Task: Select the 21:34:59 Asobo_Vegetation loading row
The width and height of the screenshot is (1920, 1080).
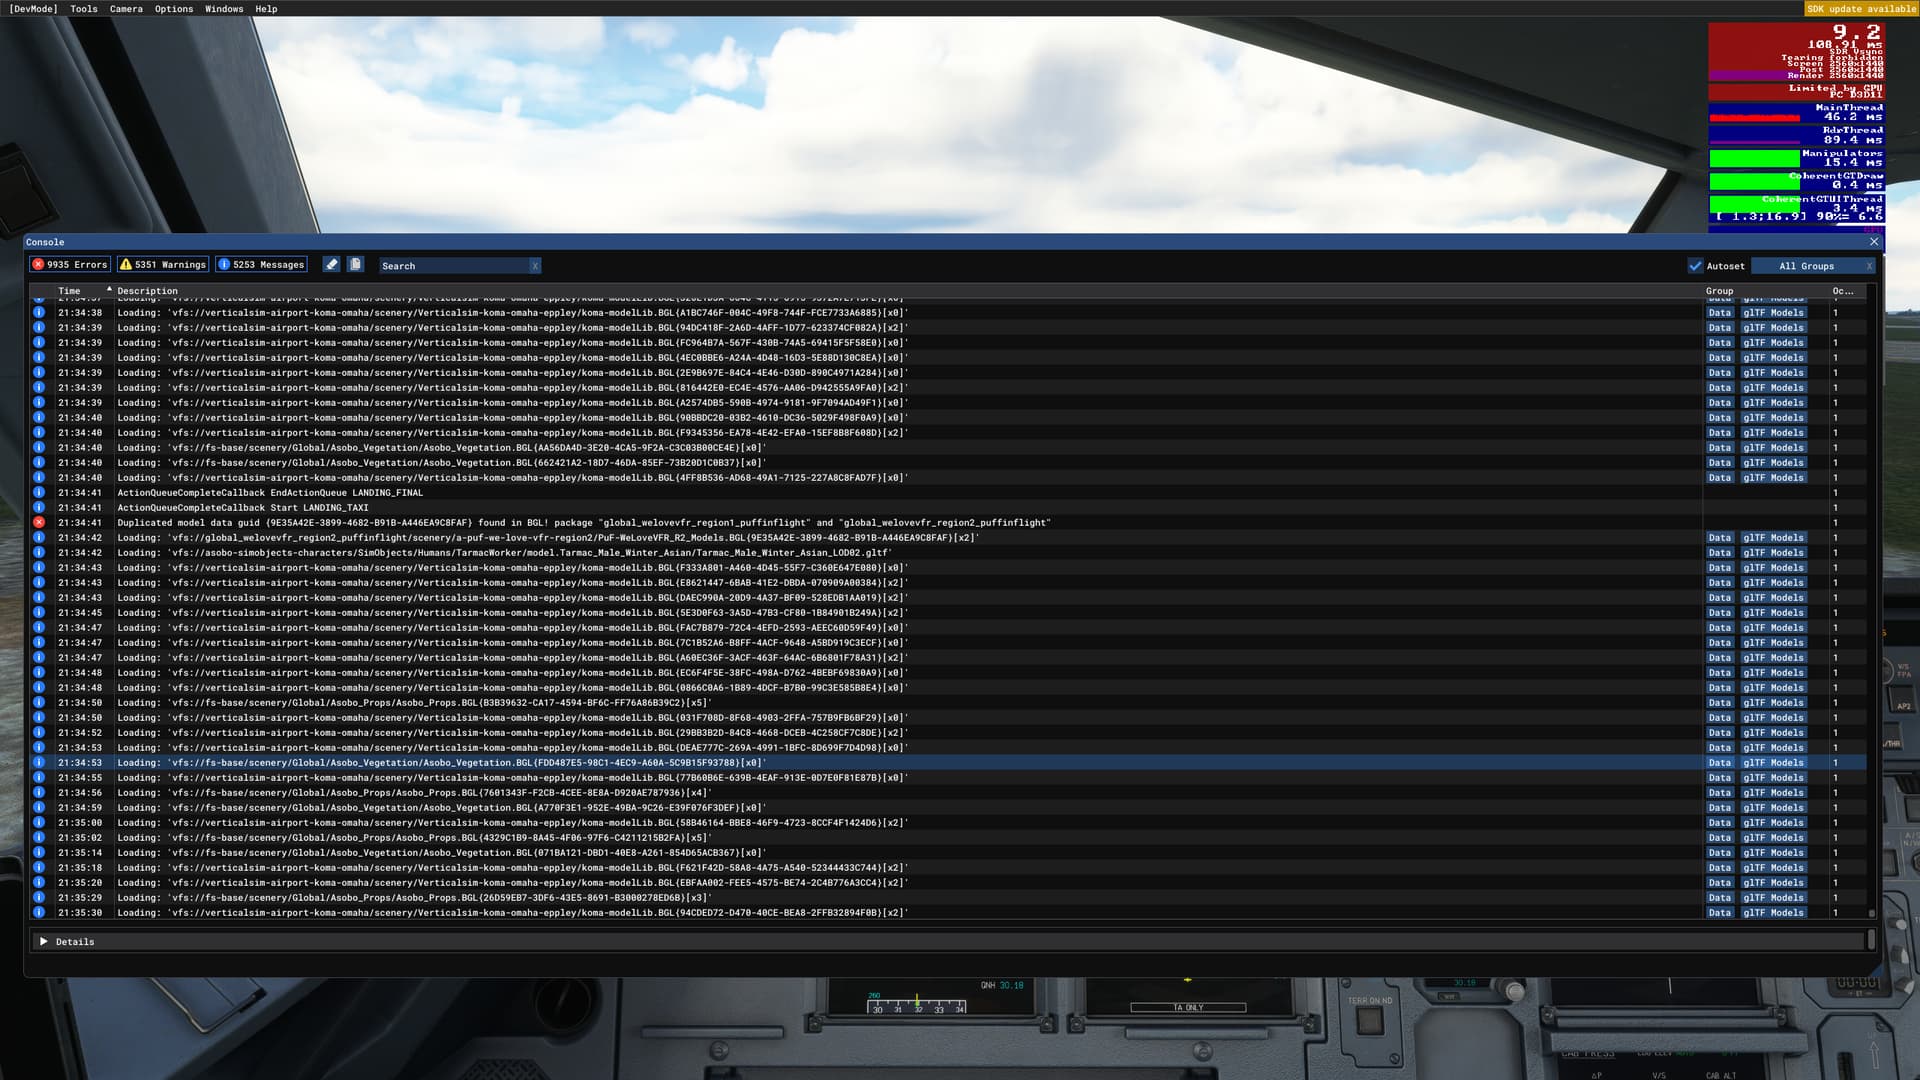Action: [948, 808]
